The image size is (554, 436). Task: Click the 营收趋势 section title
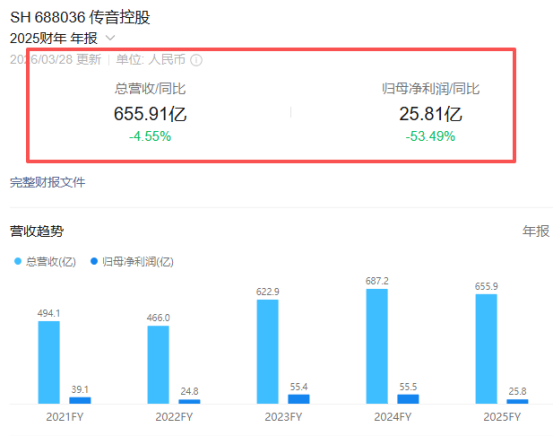(x=37, y=231)
